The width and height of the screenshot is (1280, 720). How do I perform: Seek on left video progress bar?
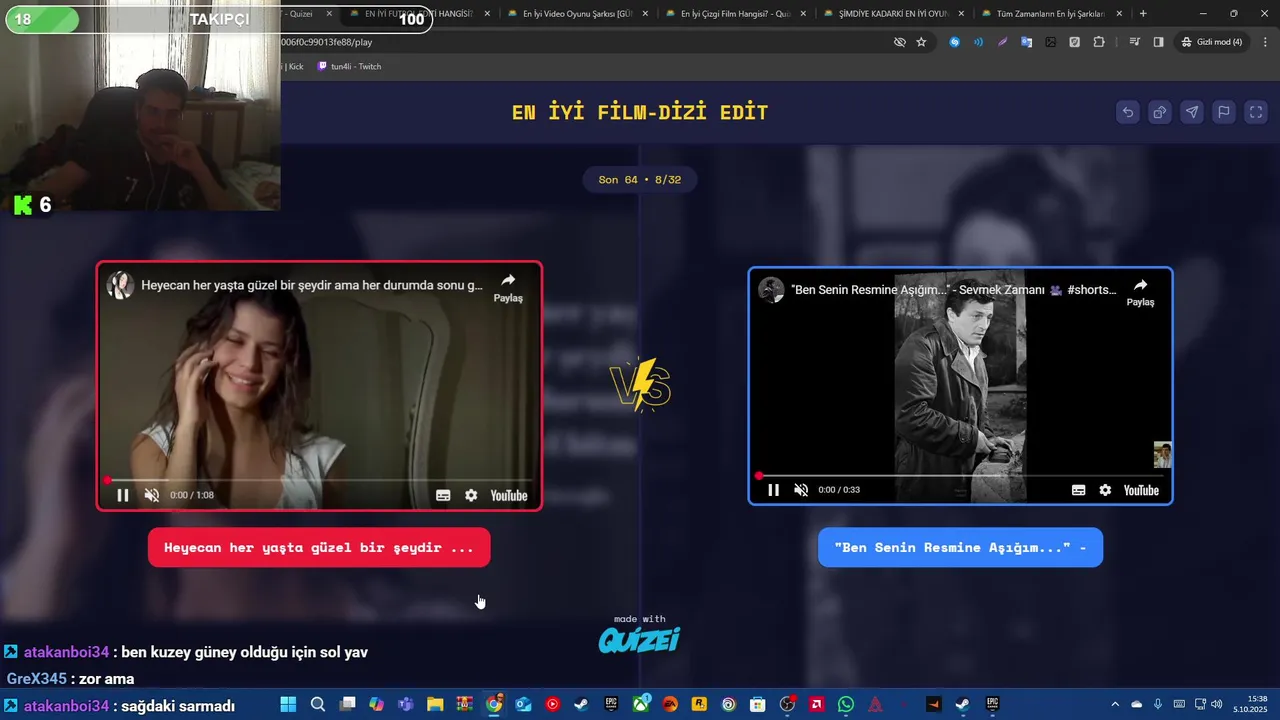319,480
